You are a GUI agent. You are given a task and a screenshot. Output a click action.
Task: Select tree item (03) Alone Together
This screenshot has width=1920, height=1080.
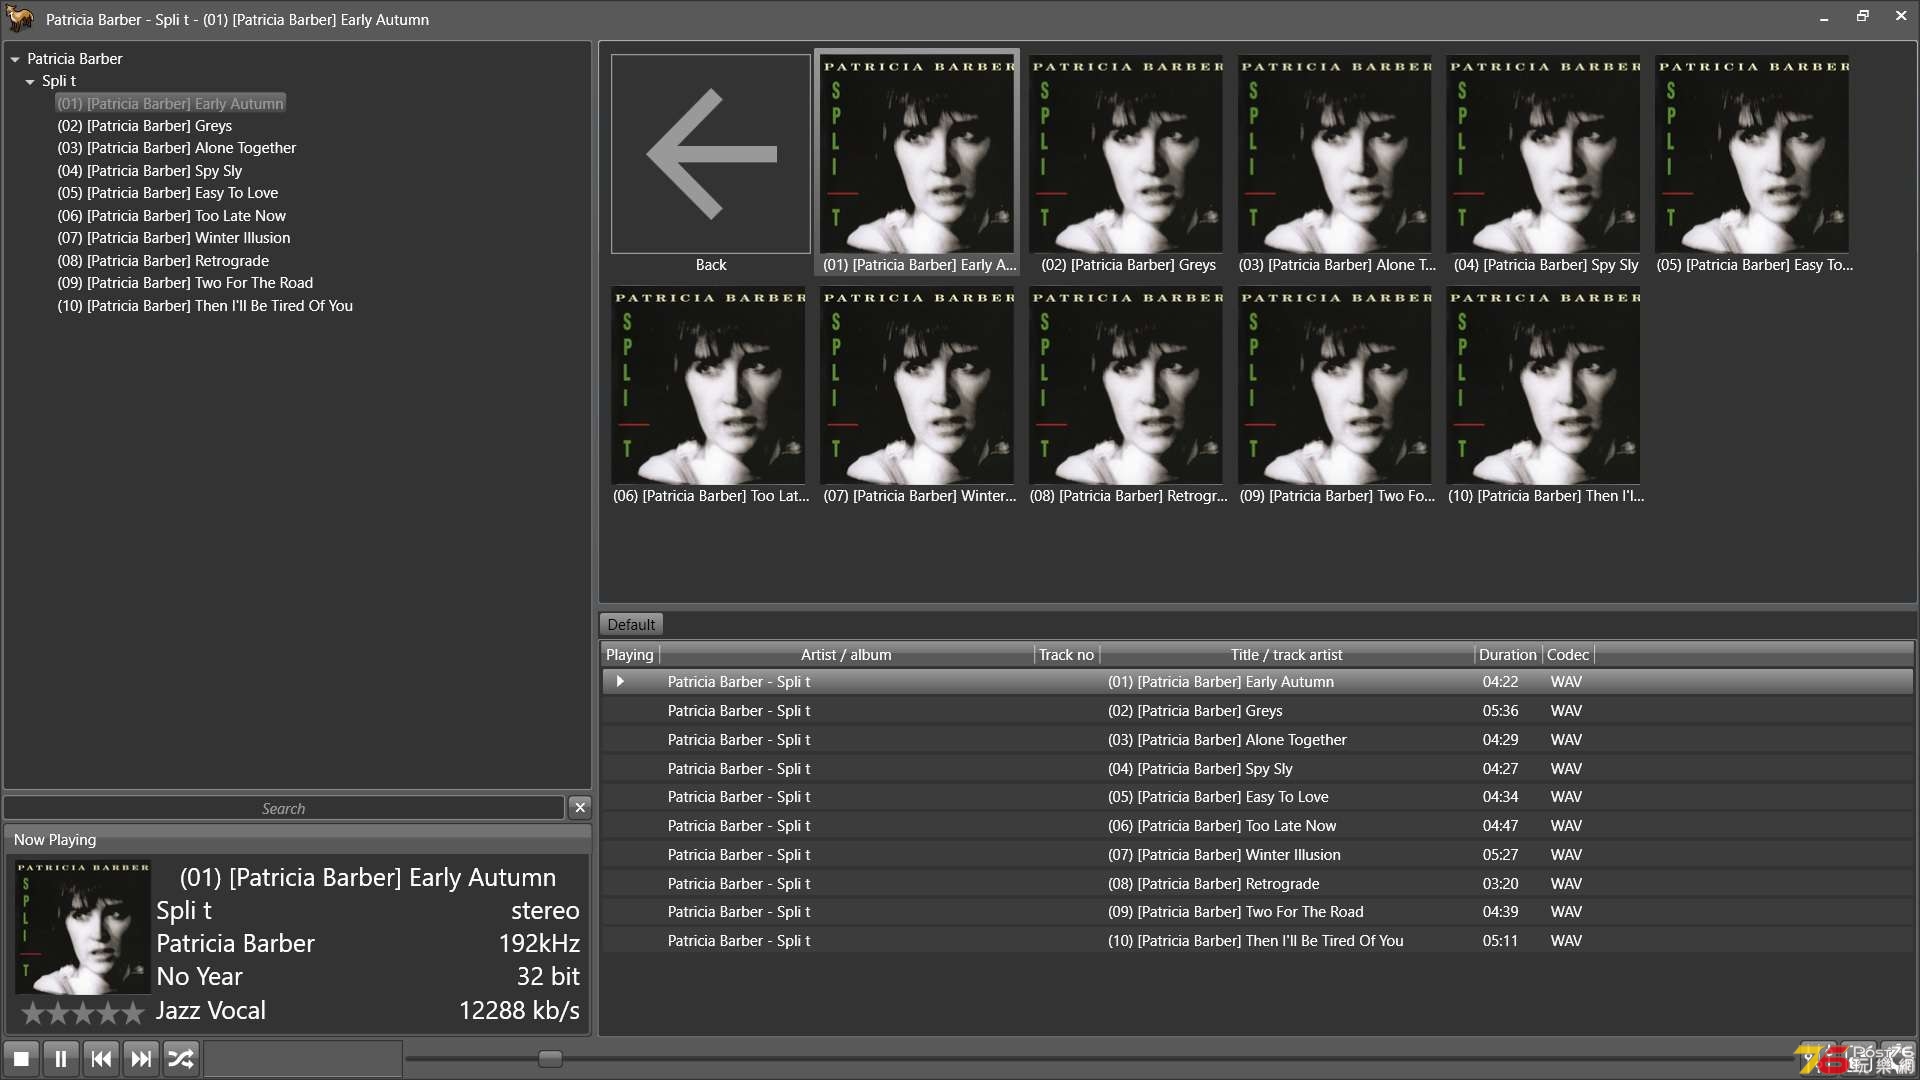click(176, 148)
